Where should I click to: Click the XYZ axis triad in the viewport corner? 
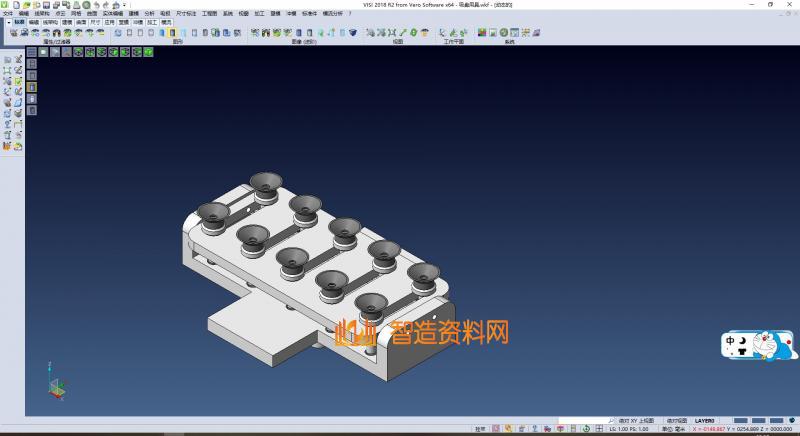pos(56,381)
